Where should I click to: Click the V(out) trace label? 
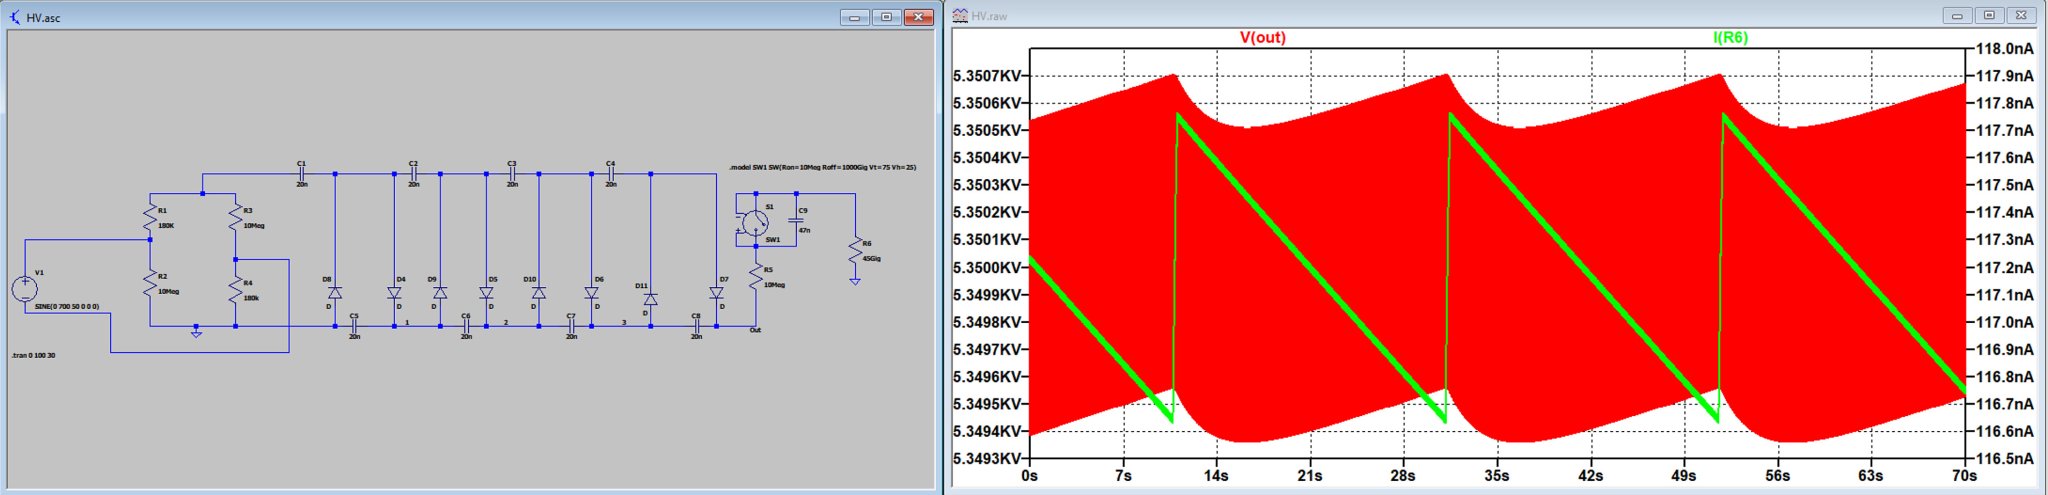pyautogui.click(x=1263, y=37)
